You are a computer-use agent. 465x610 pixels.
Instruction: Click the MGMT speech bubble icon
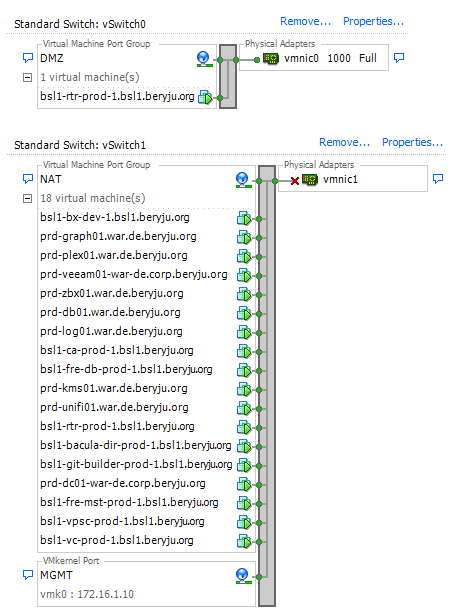(28, 575)
